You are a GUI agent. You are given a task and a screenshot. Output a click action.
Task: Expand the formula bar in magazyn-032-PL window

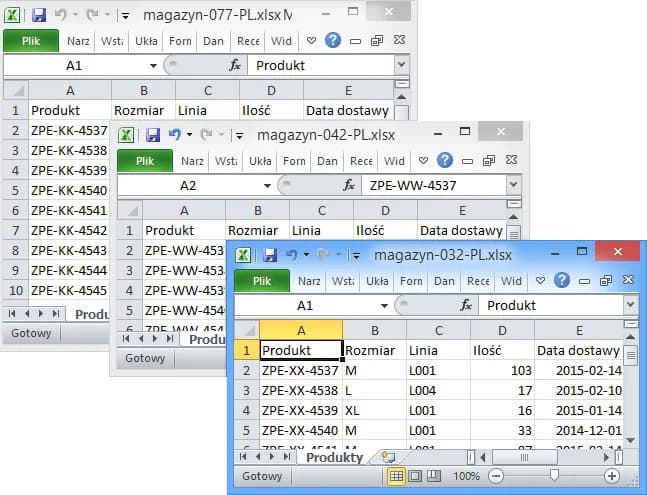pyautogui.click(x=630, y=306)
